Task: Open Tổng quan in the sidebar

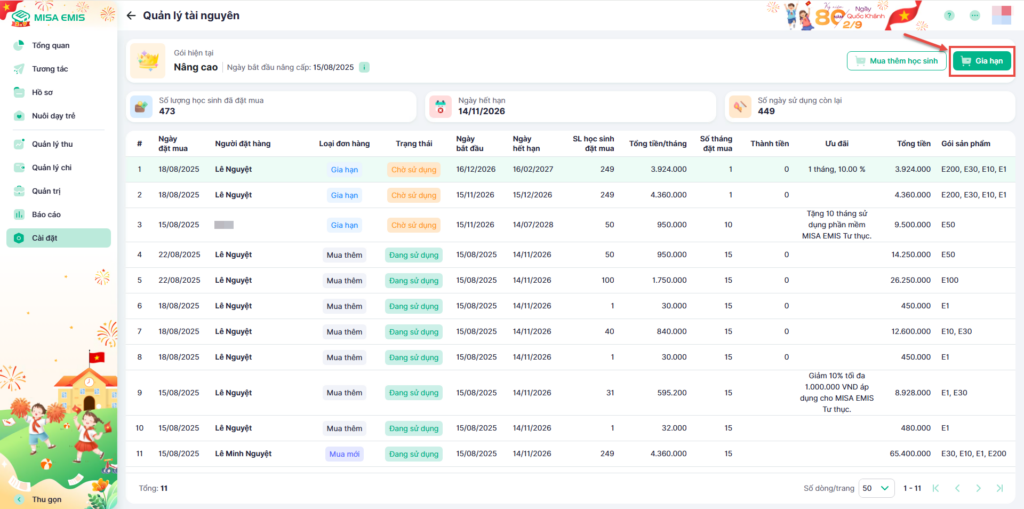Action: click(50, 46)
